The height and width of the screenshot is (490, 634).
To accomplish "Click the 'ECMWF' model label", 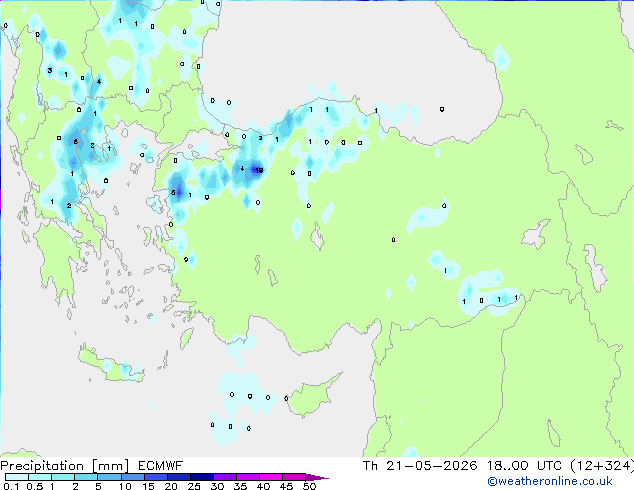I will 161,466.
